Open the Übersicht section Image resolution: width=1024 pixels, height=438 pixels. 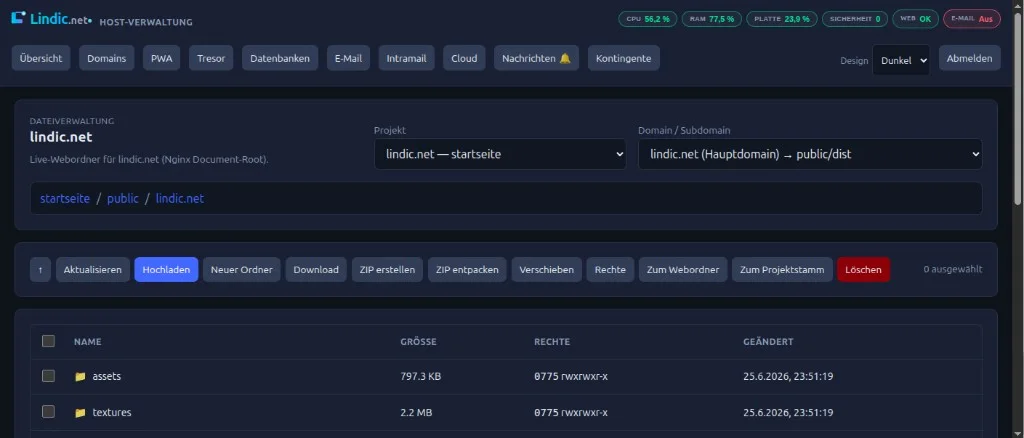[40, 58]
